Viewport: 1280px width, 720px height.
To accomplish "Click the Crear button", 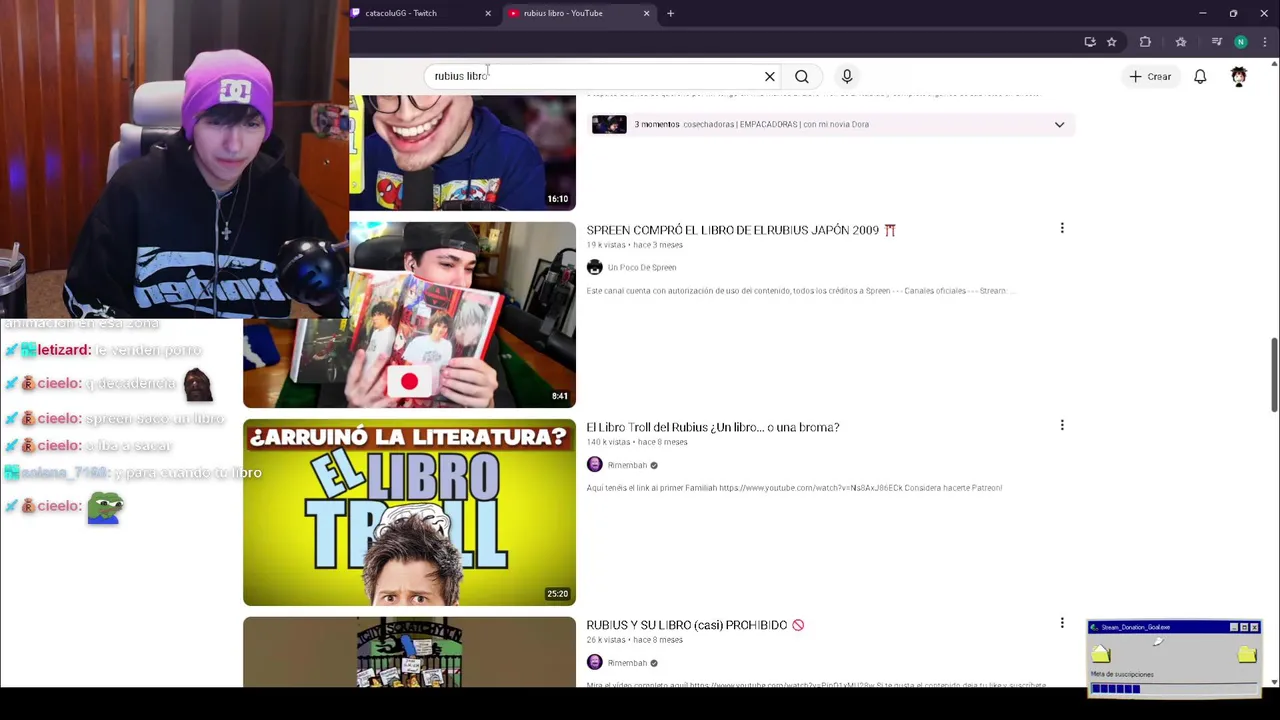I will [x=1150, y=76].
